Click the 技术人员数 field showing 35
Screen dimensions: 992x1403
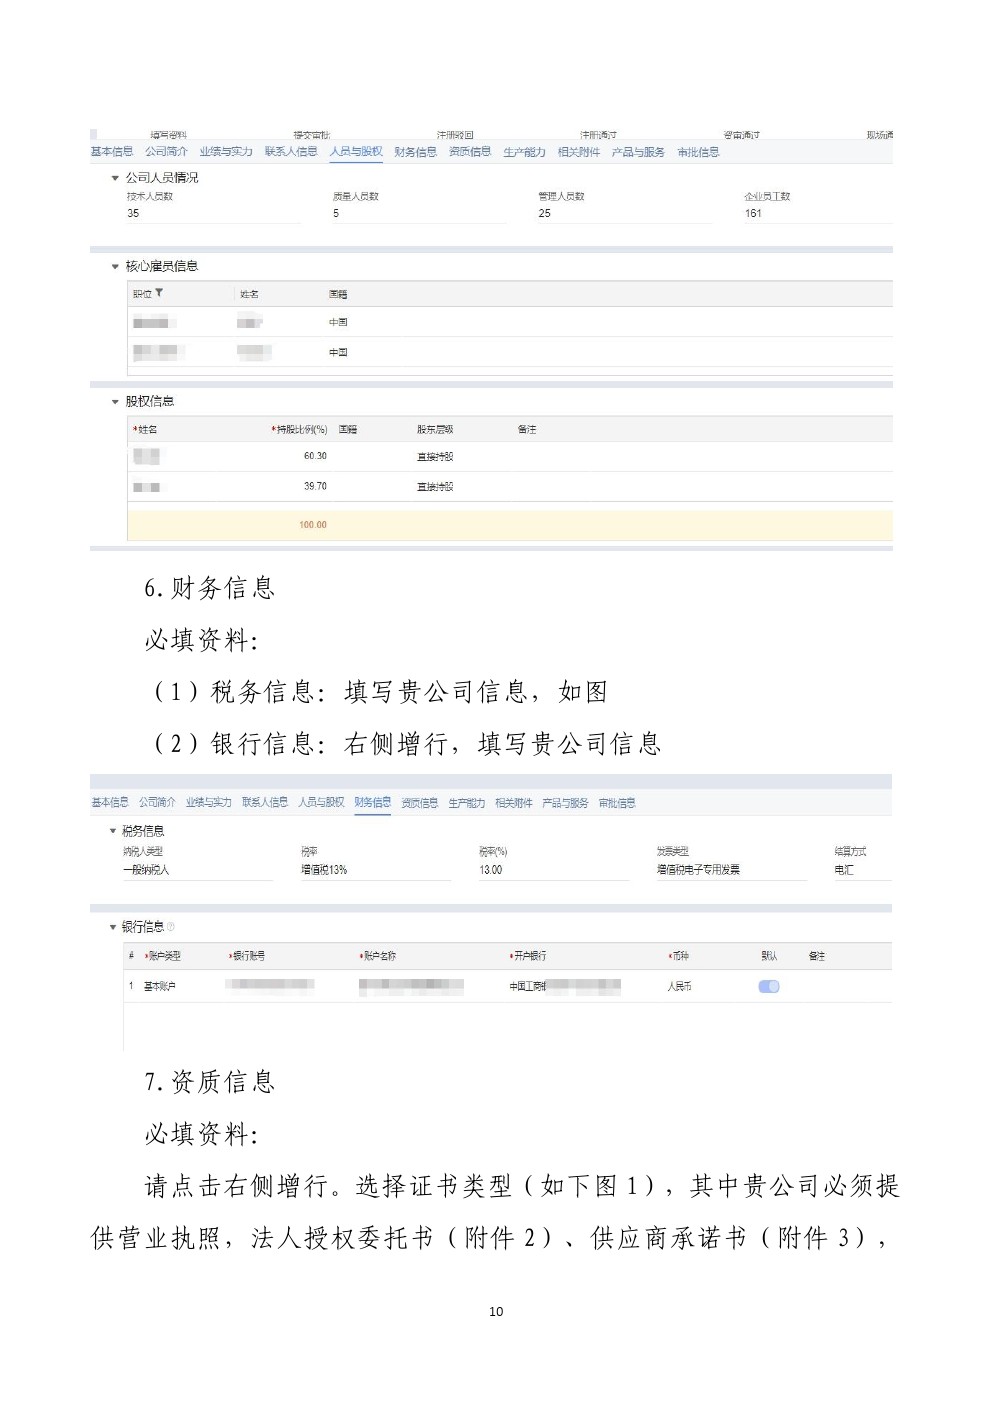[x=210, y=213]
